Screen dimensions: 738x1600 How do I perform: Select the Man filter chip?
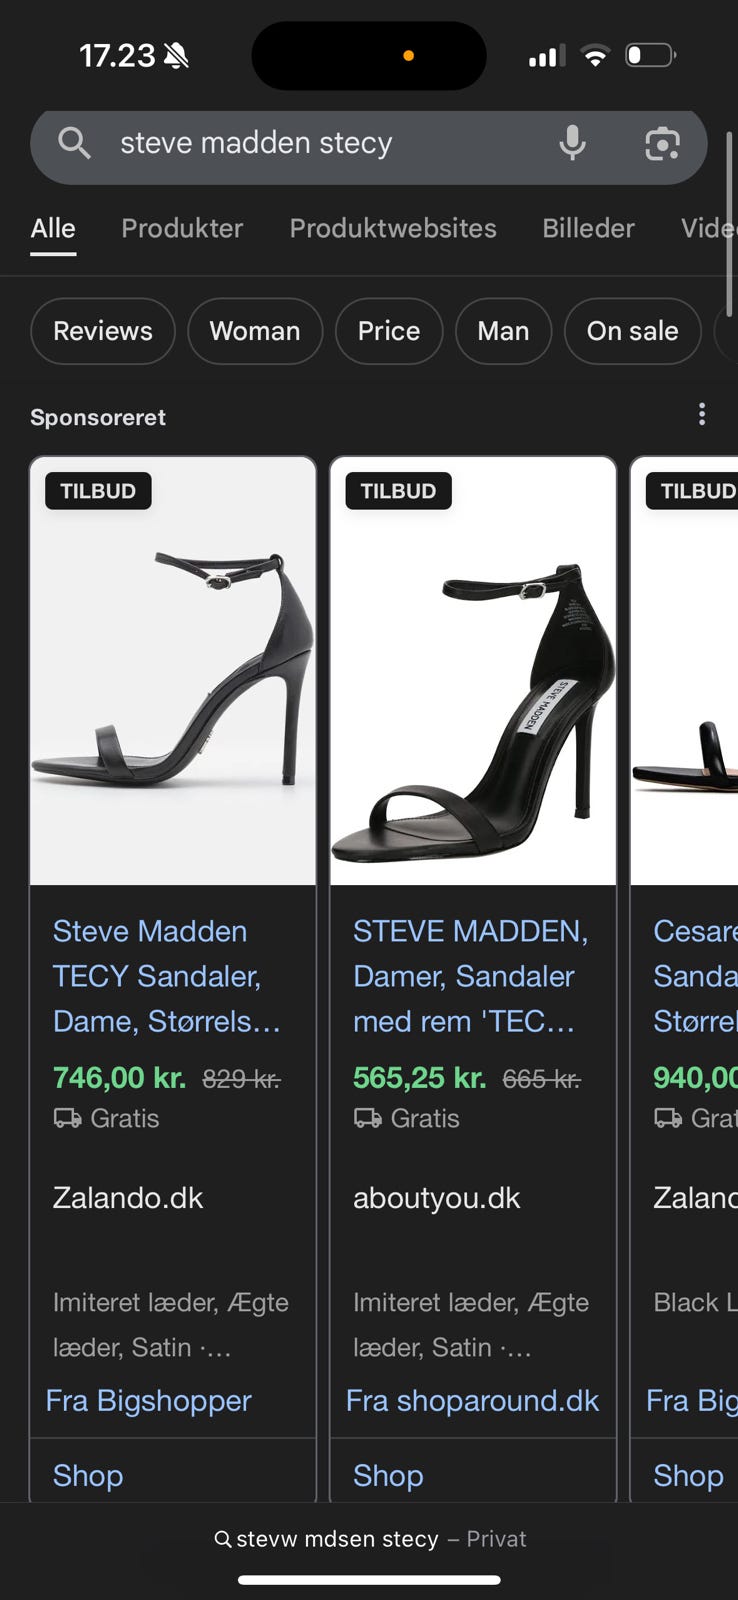503,331
